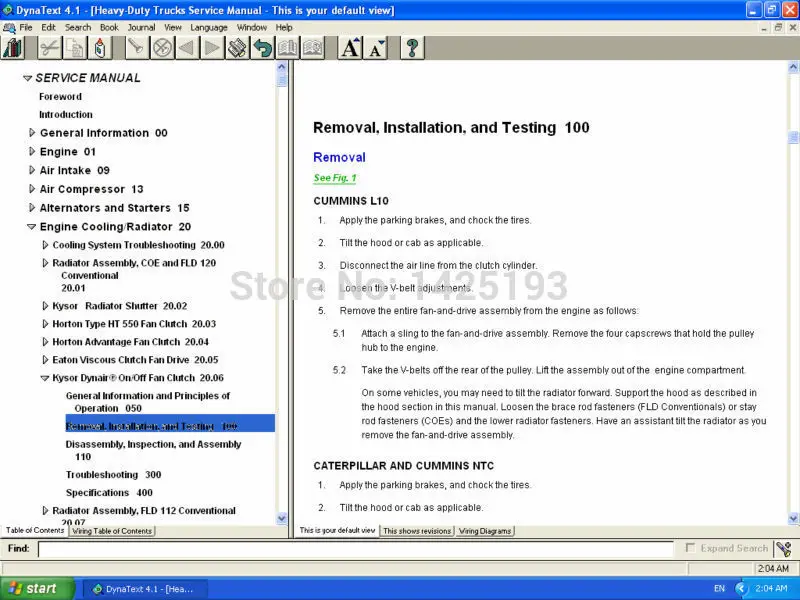Expand Air Intake 09 section
The image size is (800, 600).
click(x=32, y=170)
